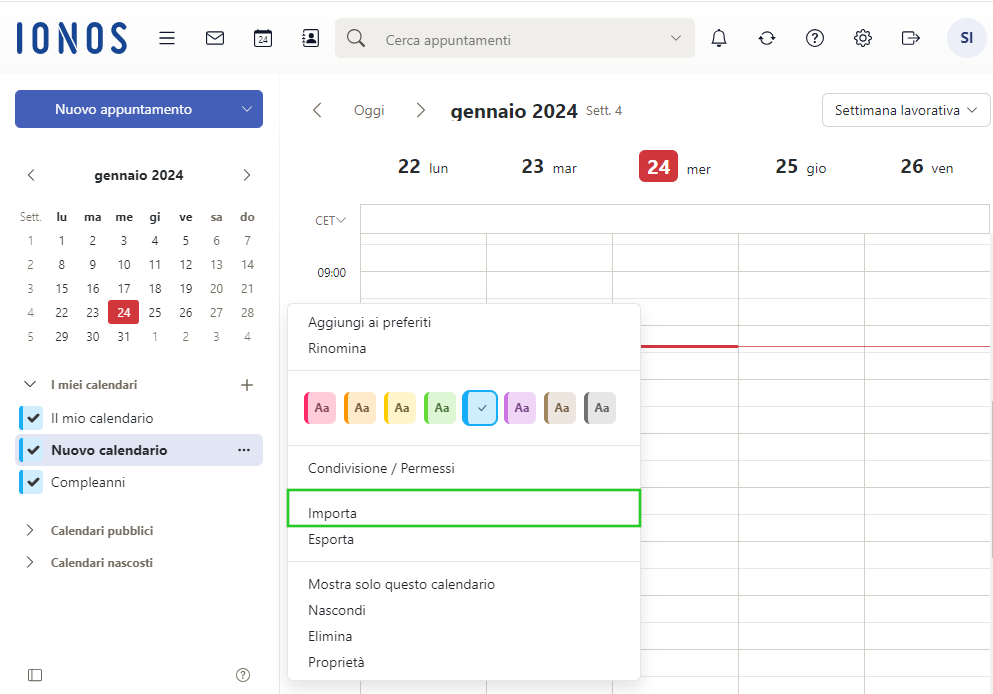Go to next week in main calendar
This screenshot has width=993, height=694.
click(421, 110)
